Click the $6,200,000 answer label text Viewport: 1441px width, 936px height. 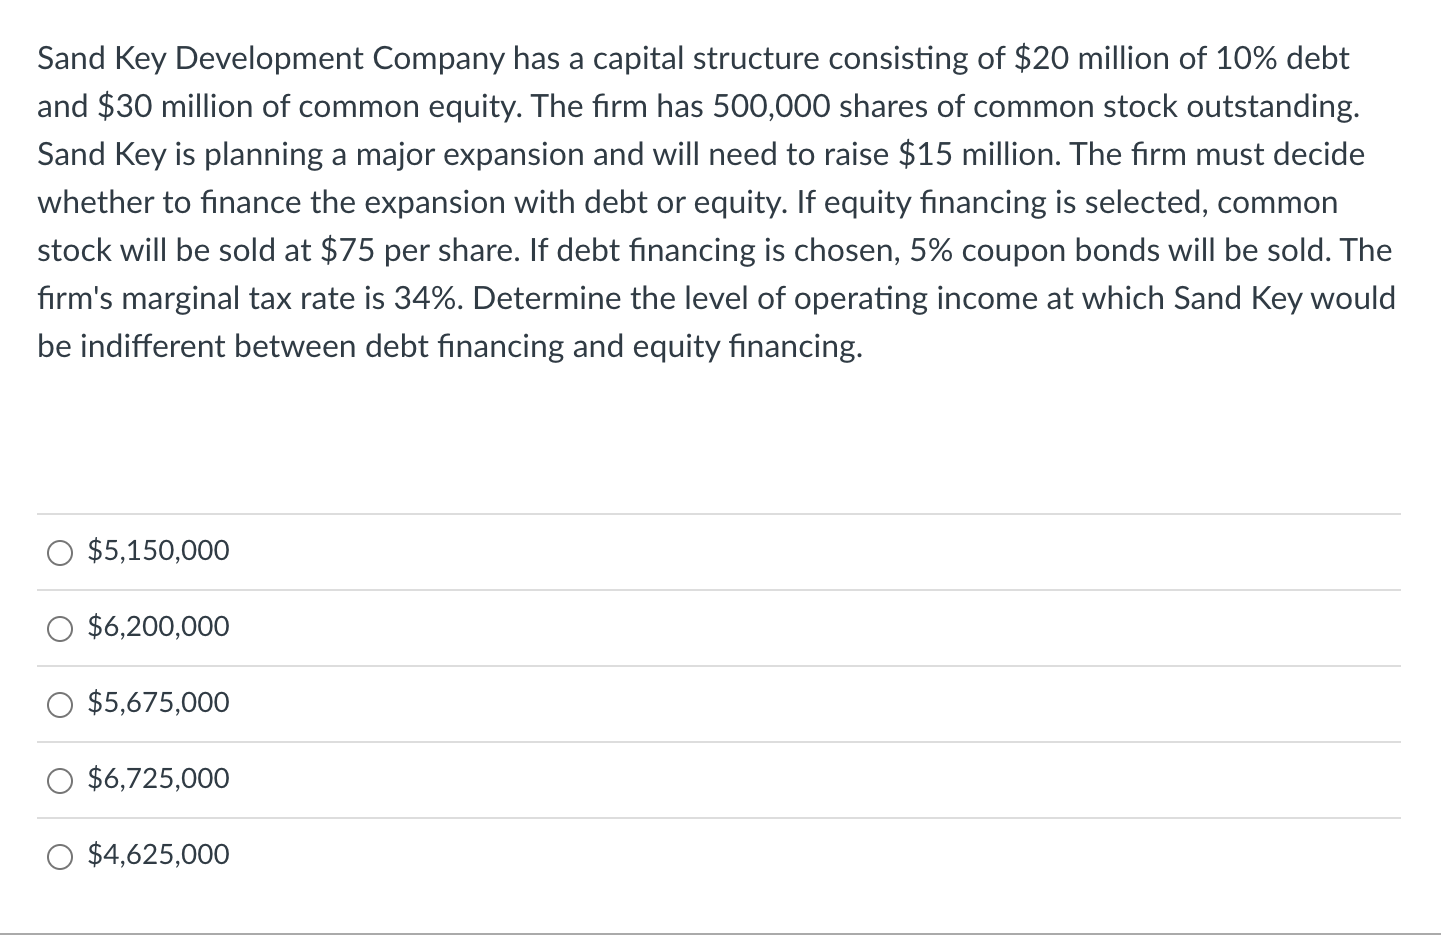pos(157,628)
